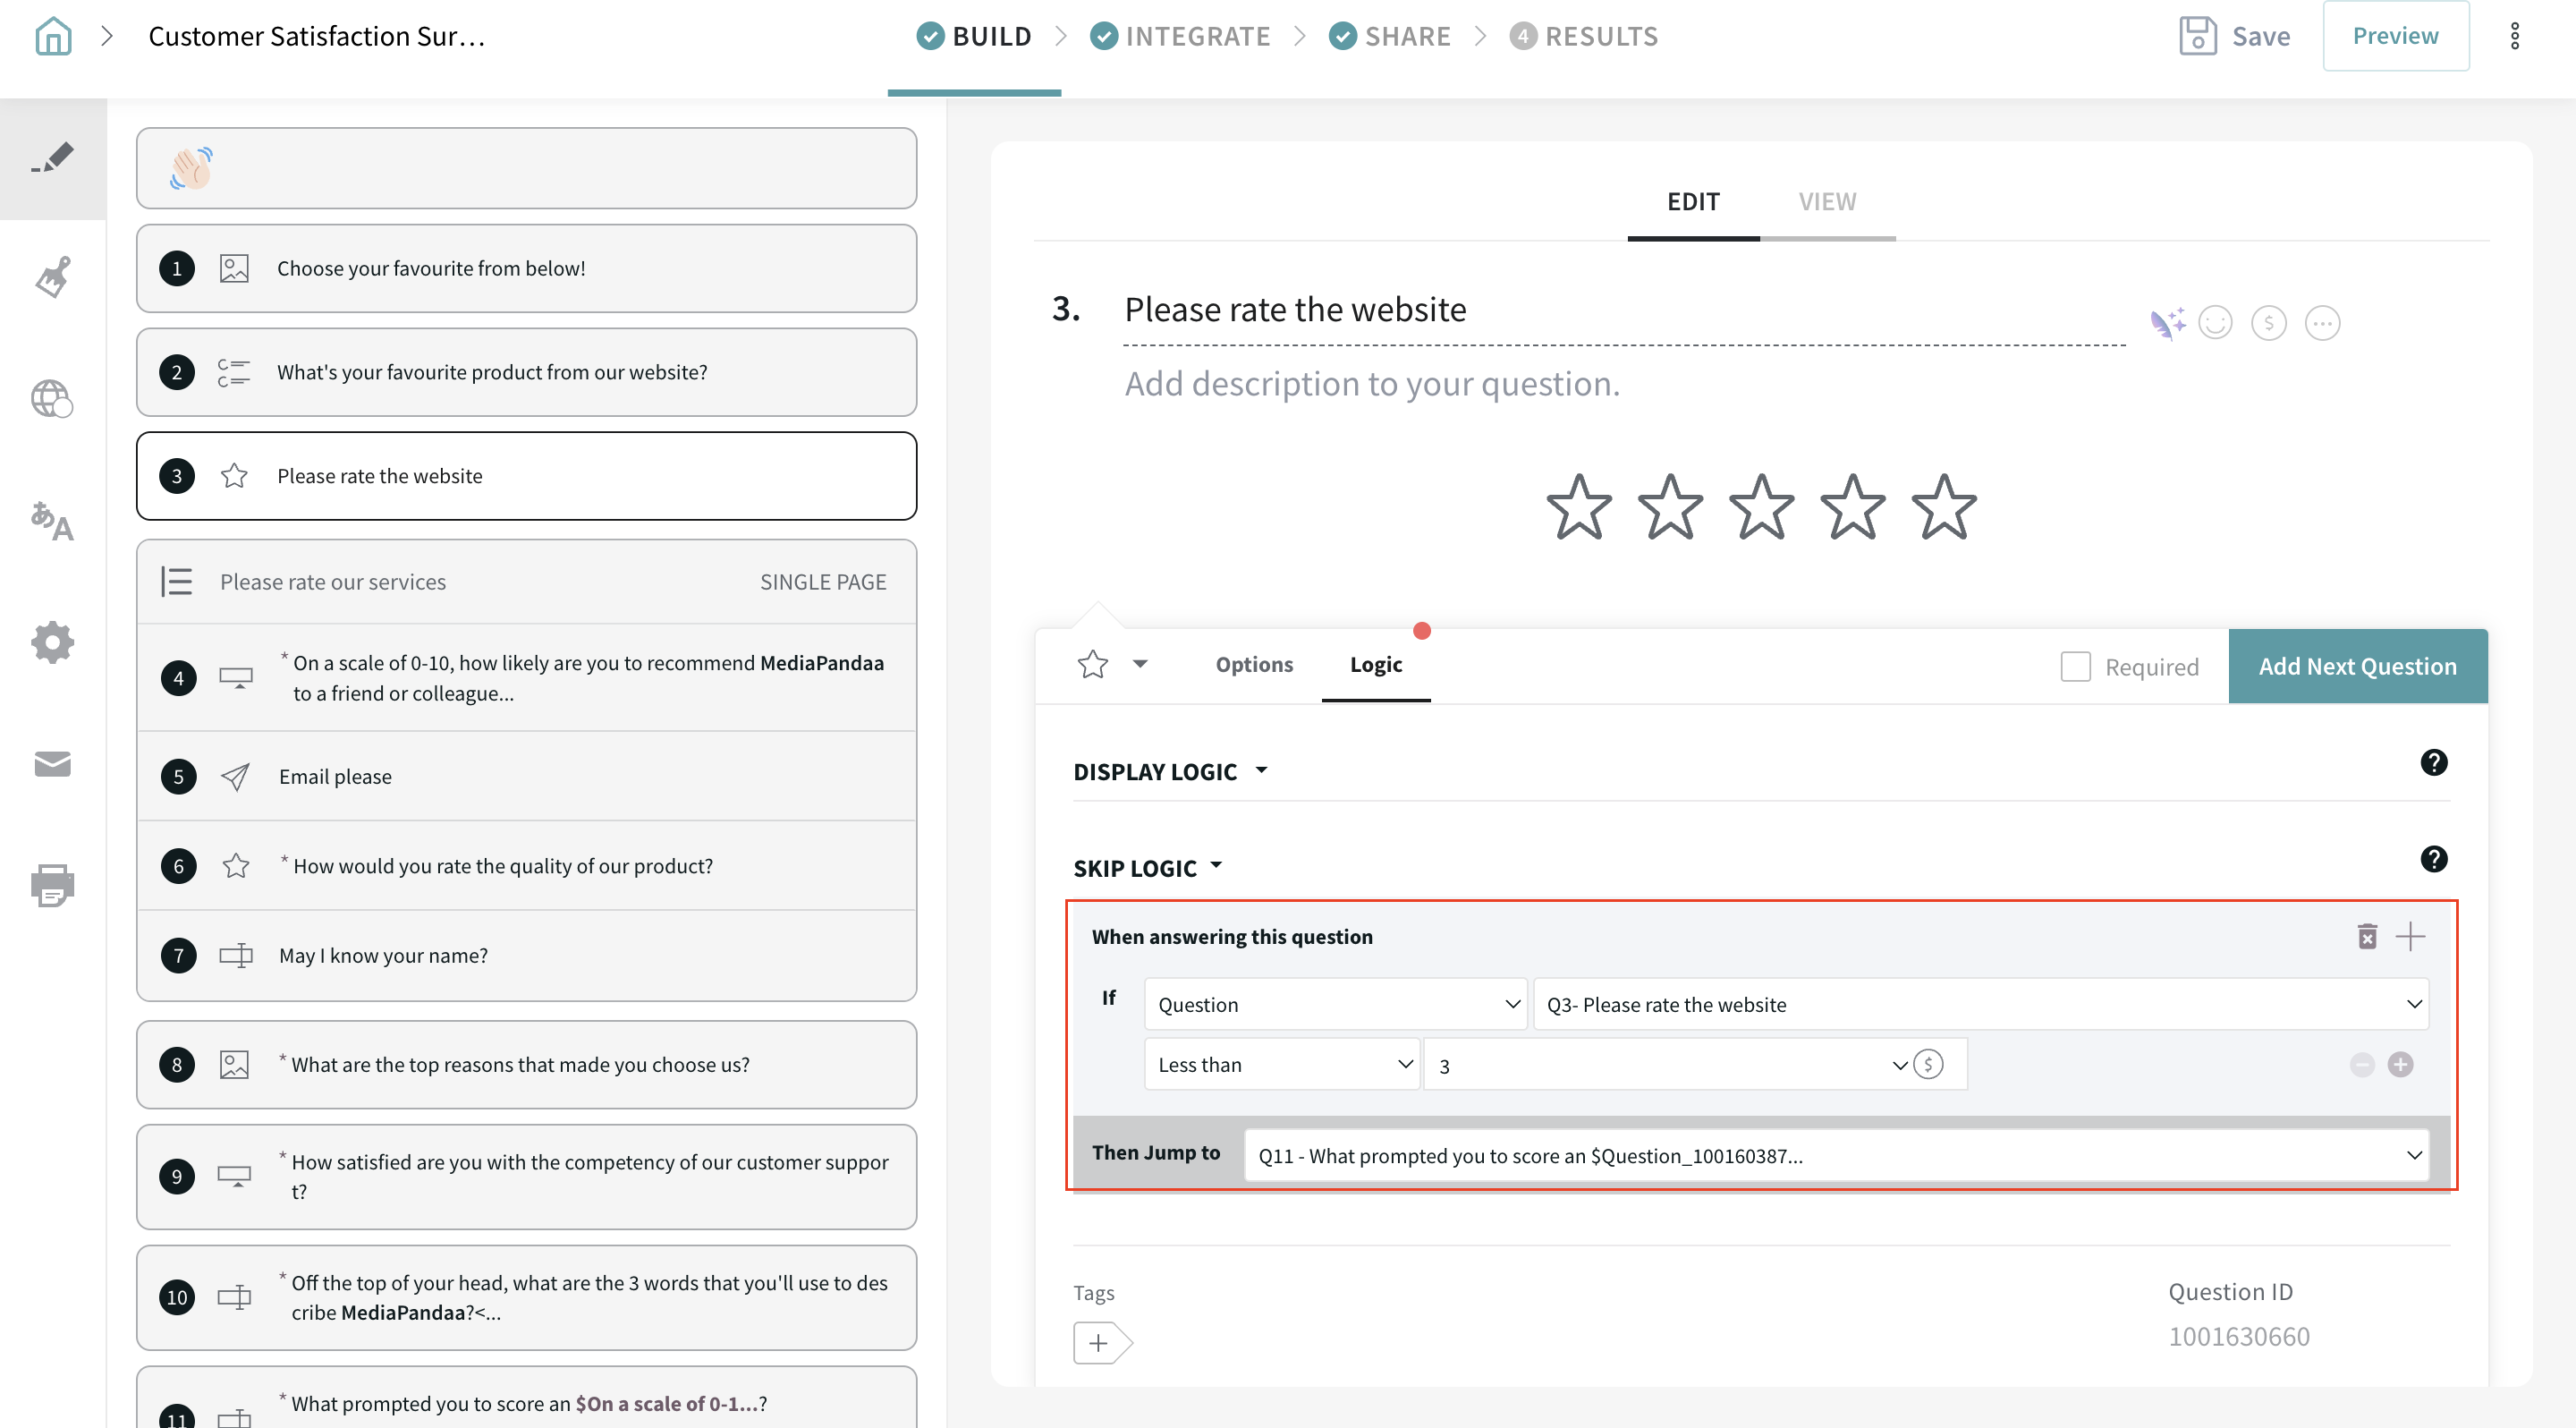The height and width of the screenshot is (1428, 2576).
Task: Click the Add Next Question button
Action: point(2357,666)
